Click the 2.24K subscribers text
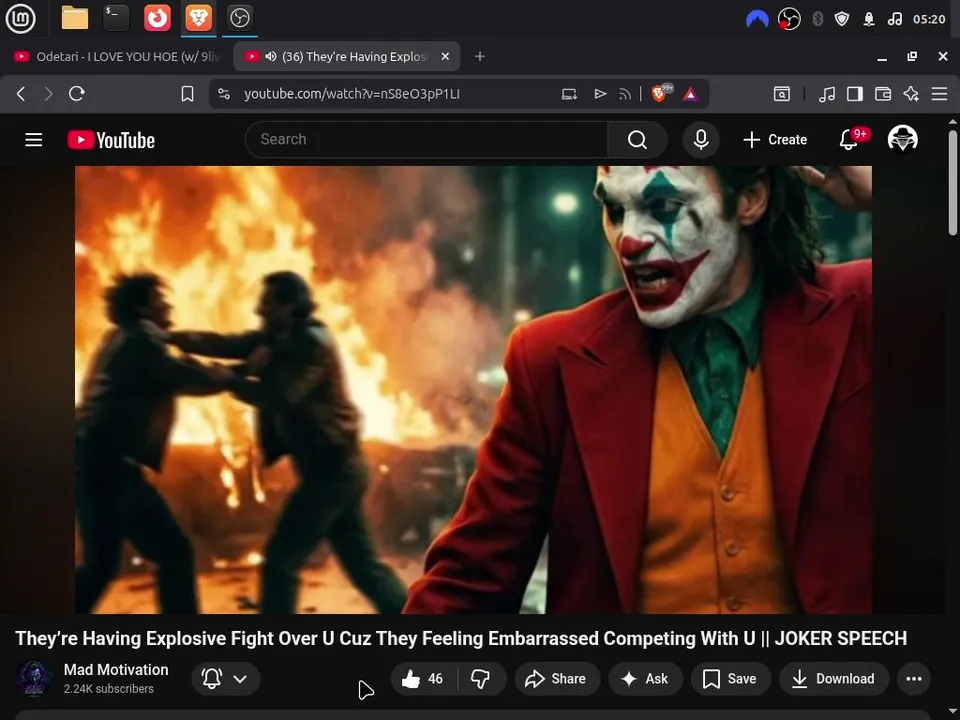This screenshot has height=720, width=960. tap(108, 689)
